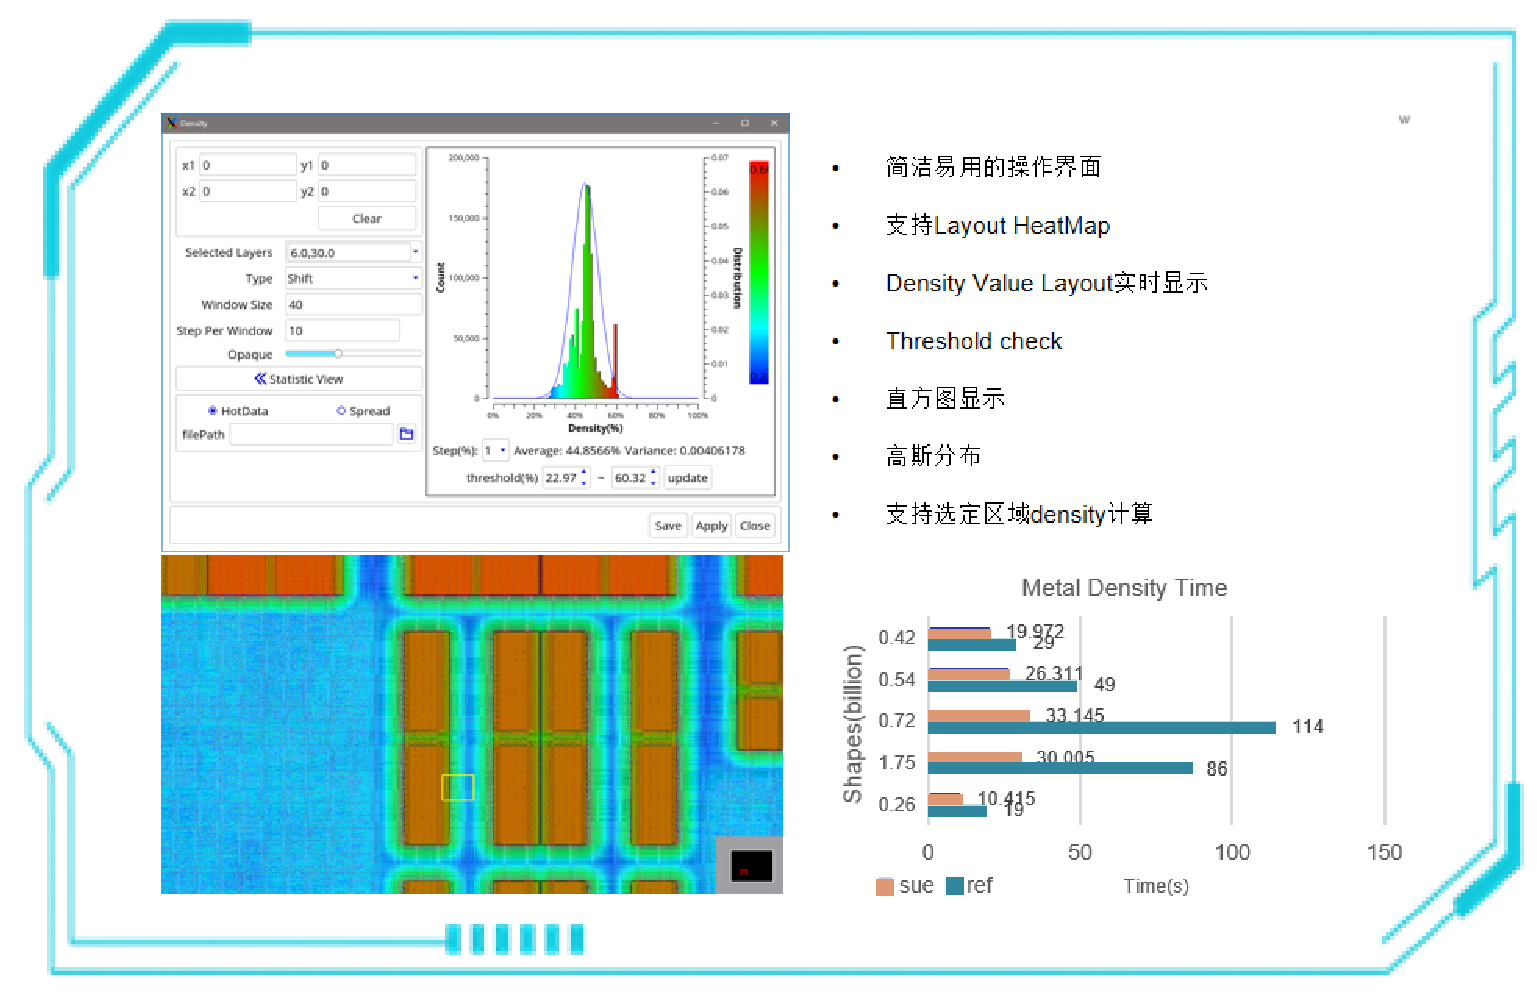Focus the x1 coordinate input field
Viewport: 1537px width, 999px height.
tap(247, 165)
